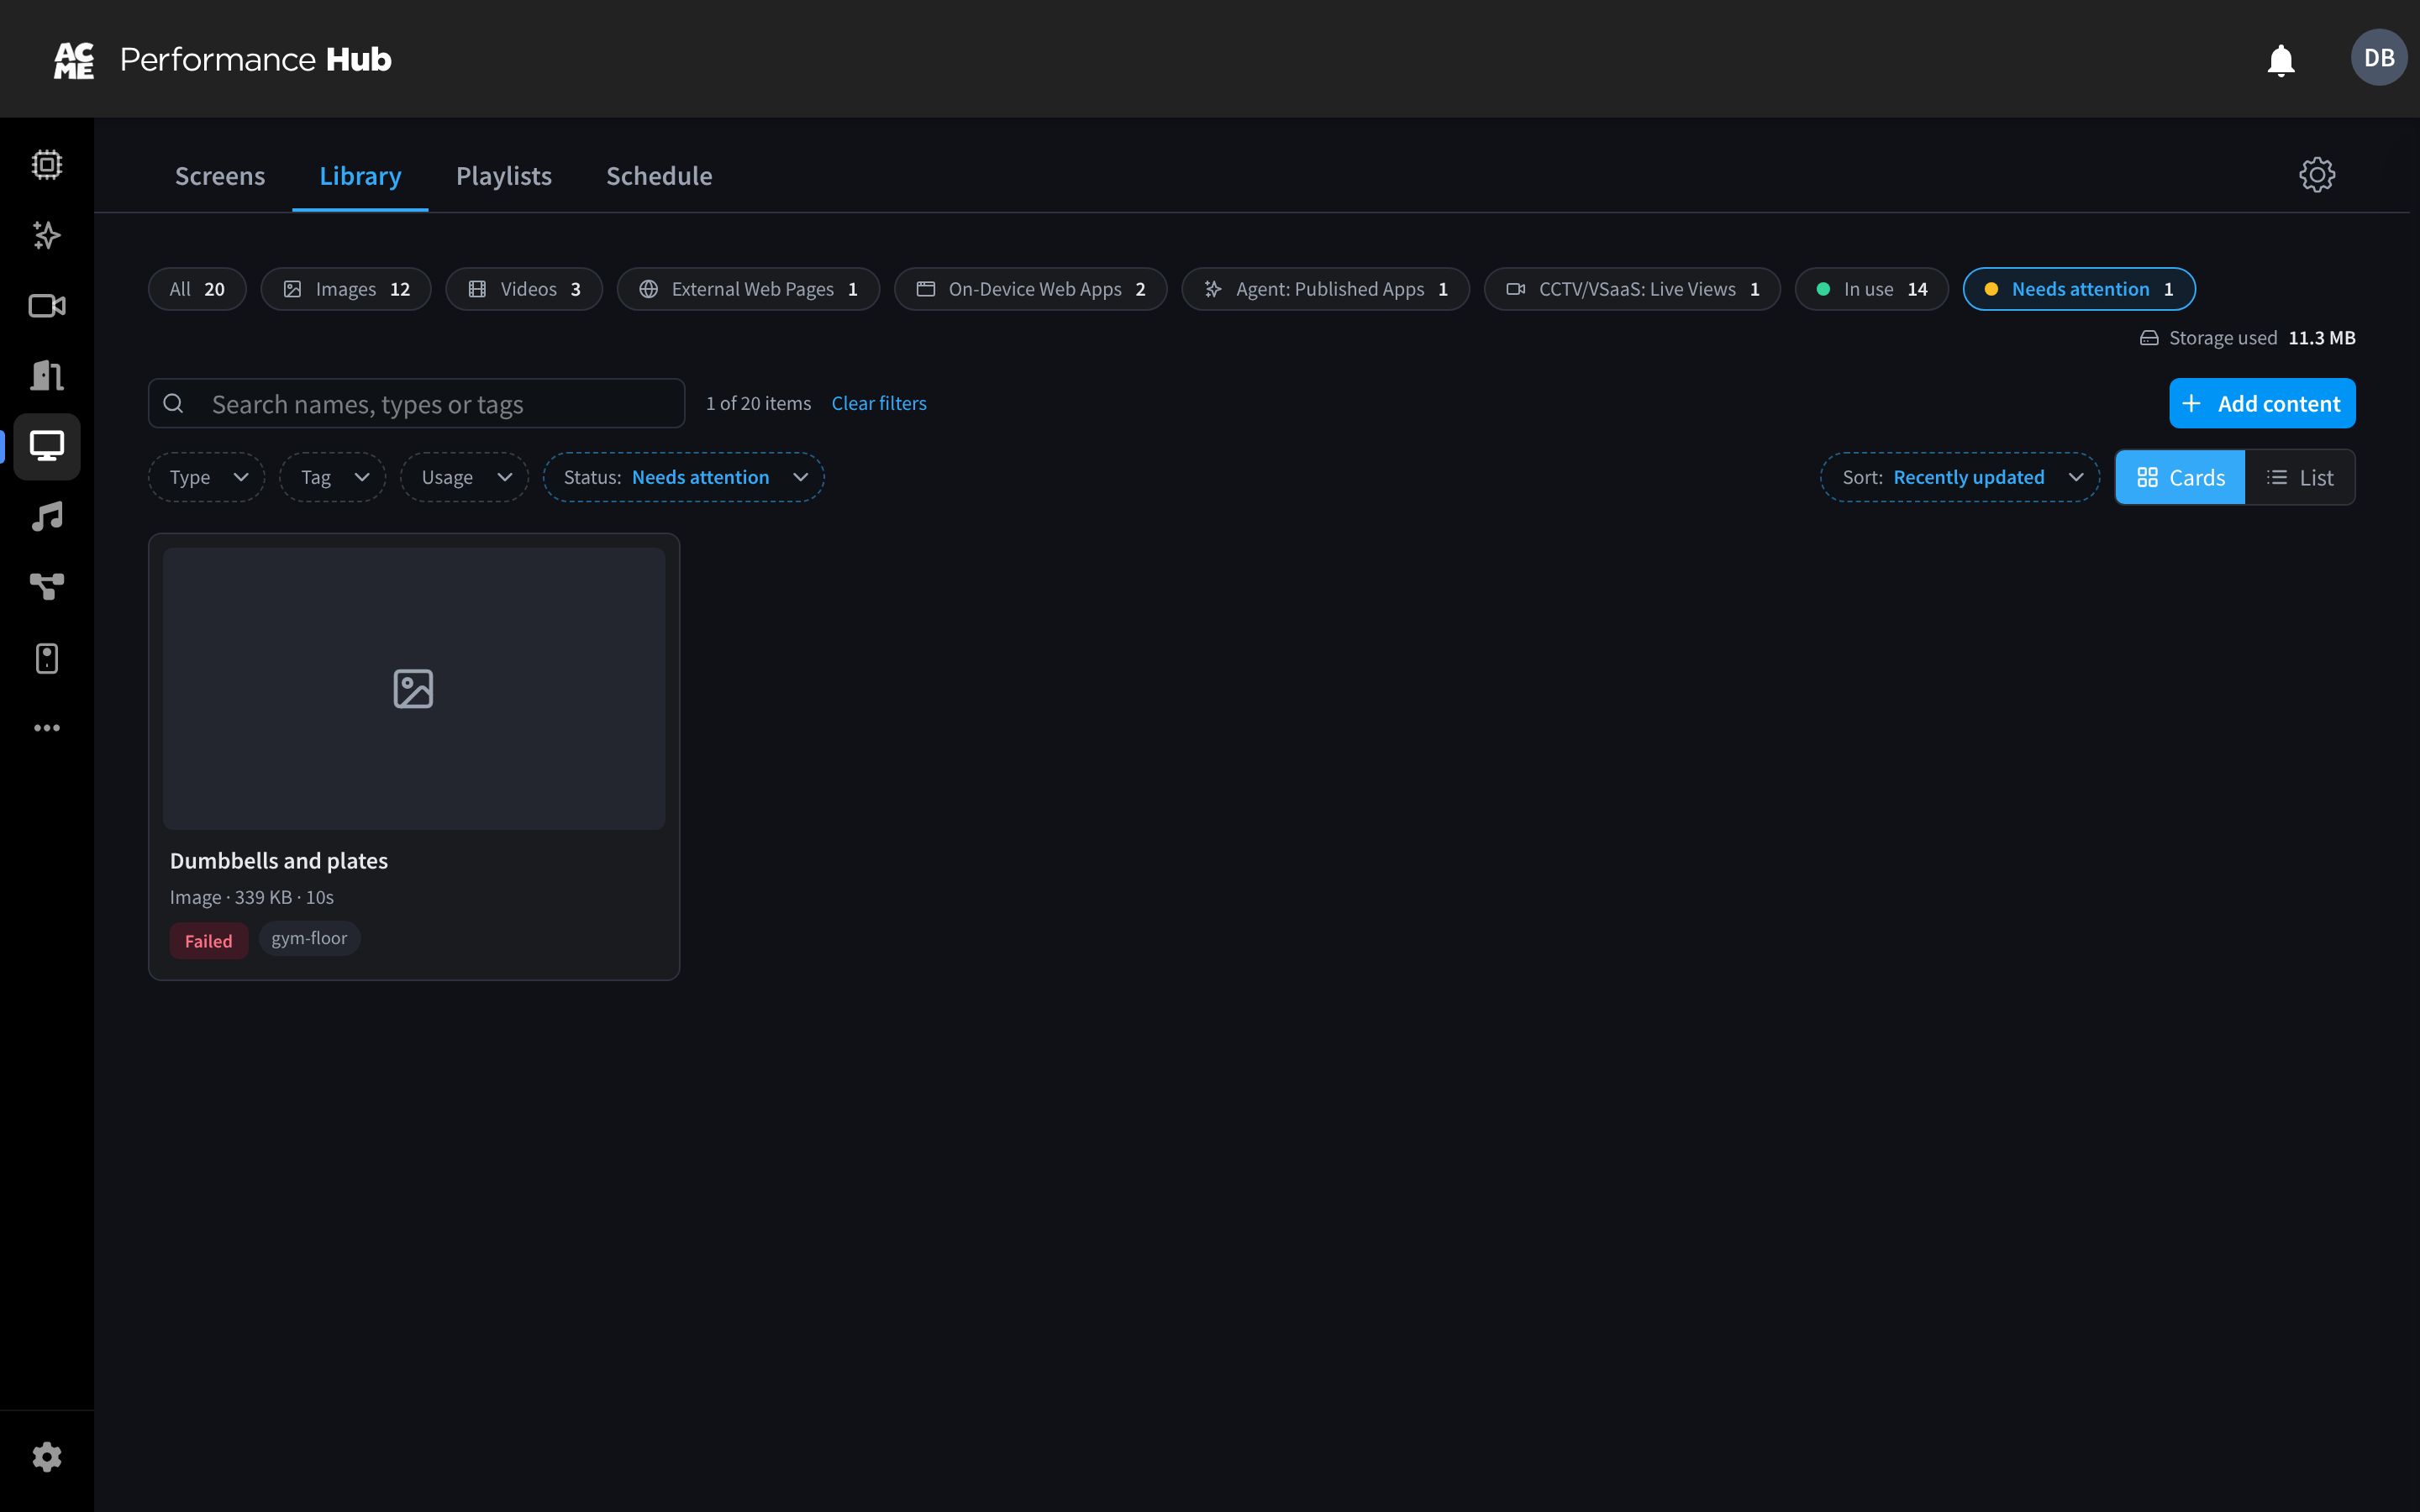Screen dimensions: 2420x1512
Task: Toggle the Needs attention filter chip
Action: 2079,289
